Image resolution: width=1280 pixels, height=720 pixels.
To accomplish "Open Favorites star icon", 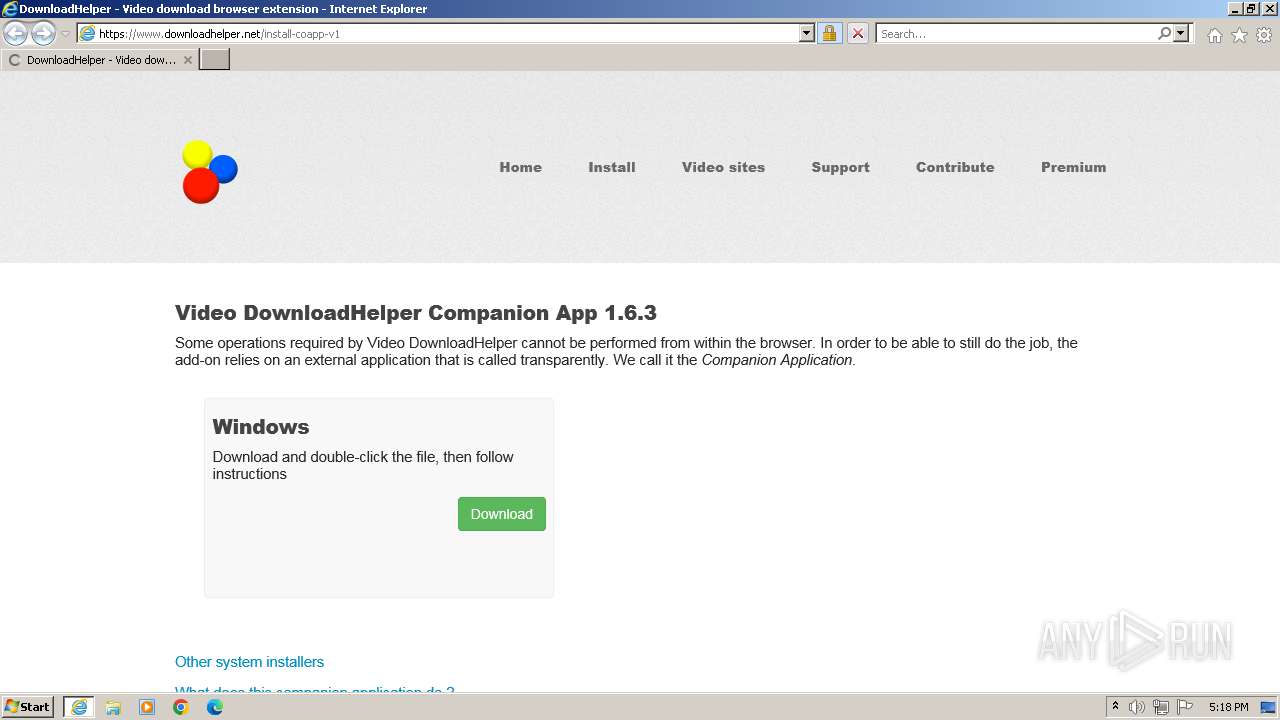I will pyautogui.click(x=1239, y=35).
